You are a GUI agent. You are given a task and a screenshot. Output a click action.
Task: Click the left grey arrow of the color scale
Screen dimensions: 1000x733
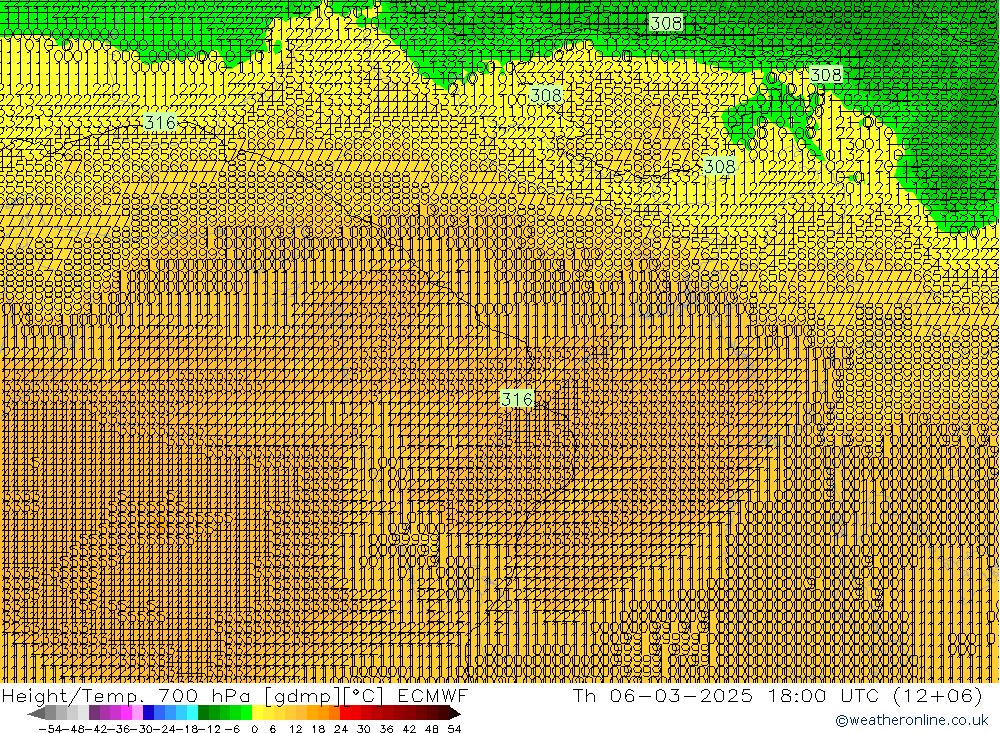tap(36, 713)
